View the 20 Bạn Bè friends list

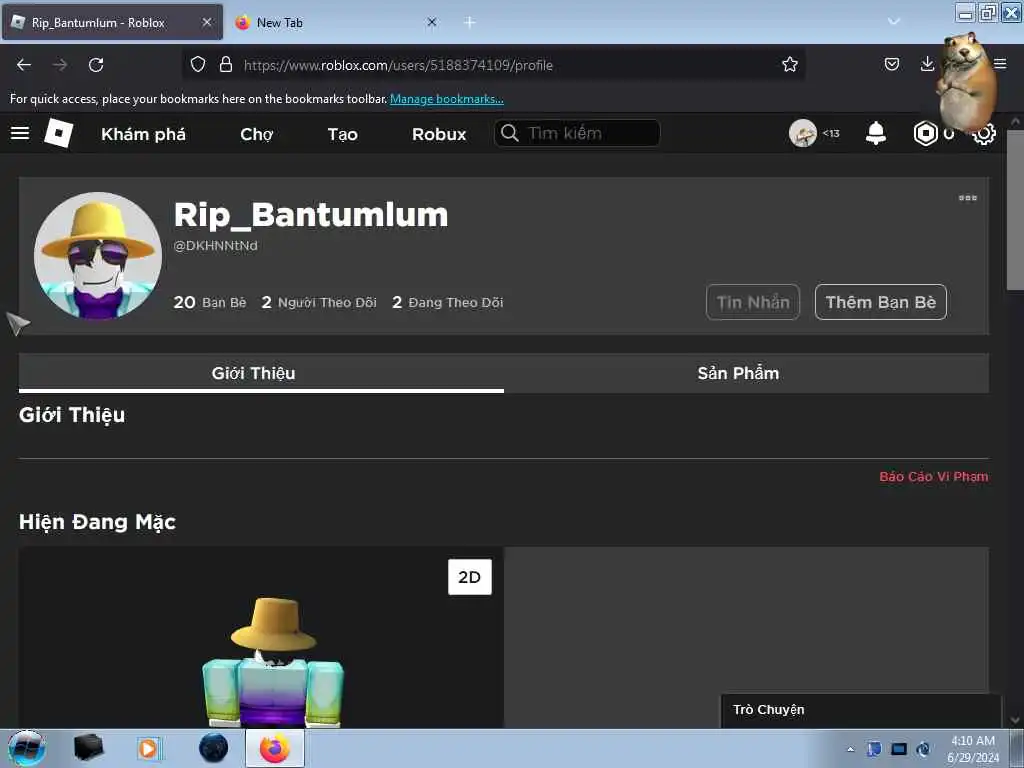click(x=210, y=302)
